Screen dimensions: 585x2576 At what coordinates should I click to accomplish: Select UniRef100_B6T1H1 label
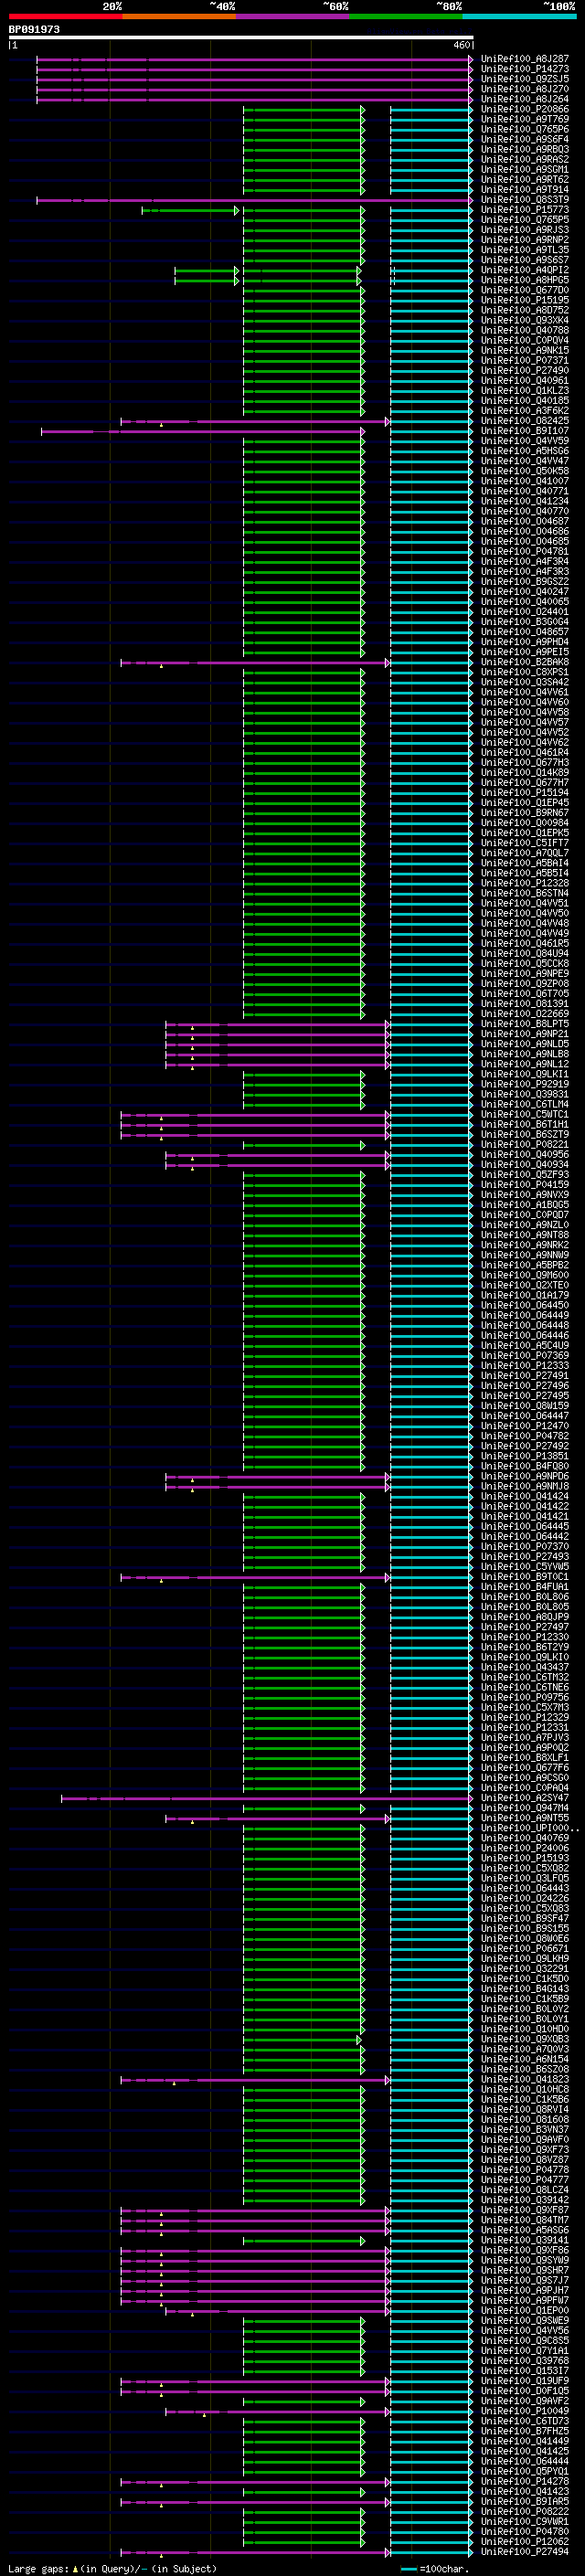click(x=525, y=1125)
